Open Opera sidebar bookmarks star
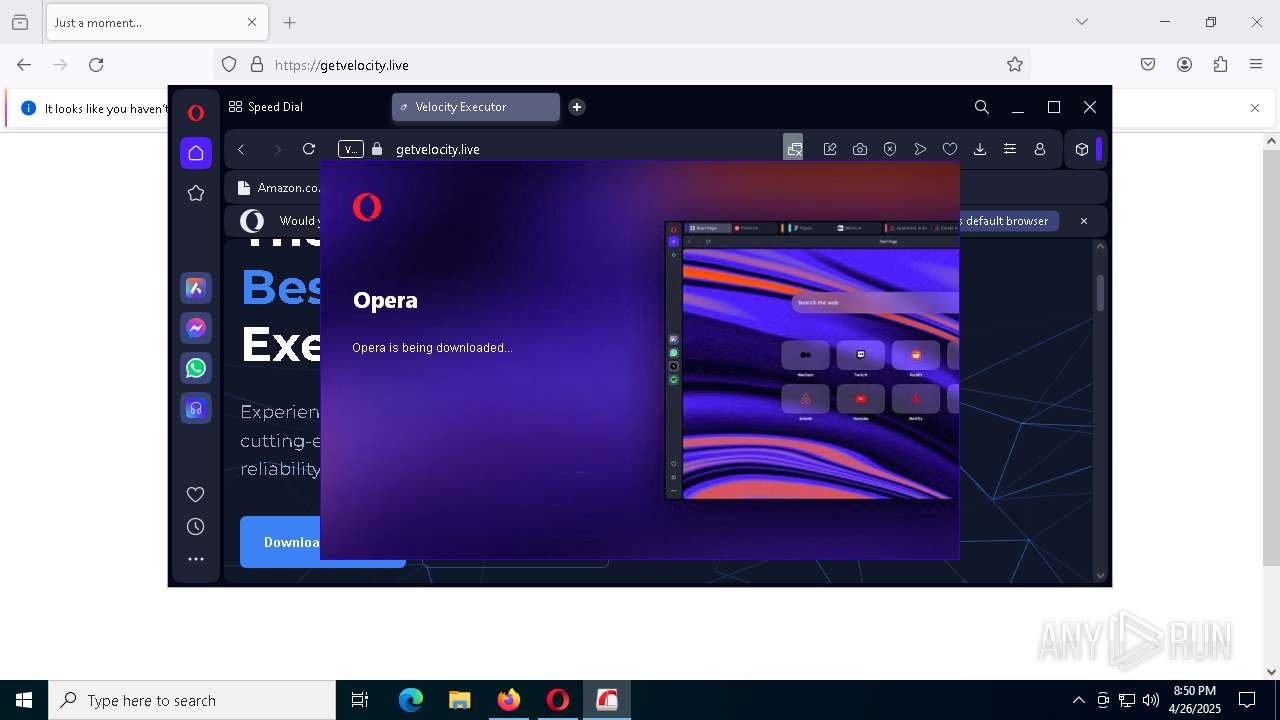 (x=196, y=193)
